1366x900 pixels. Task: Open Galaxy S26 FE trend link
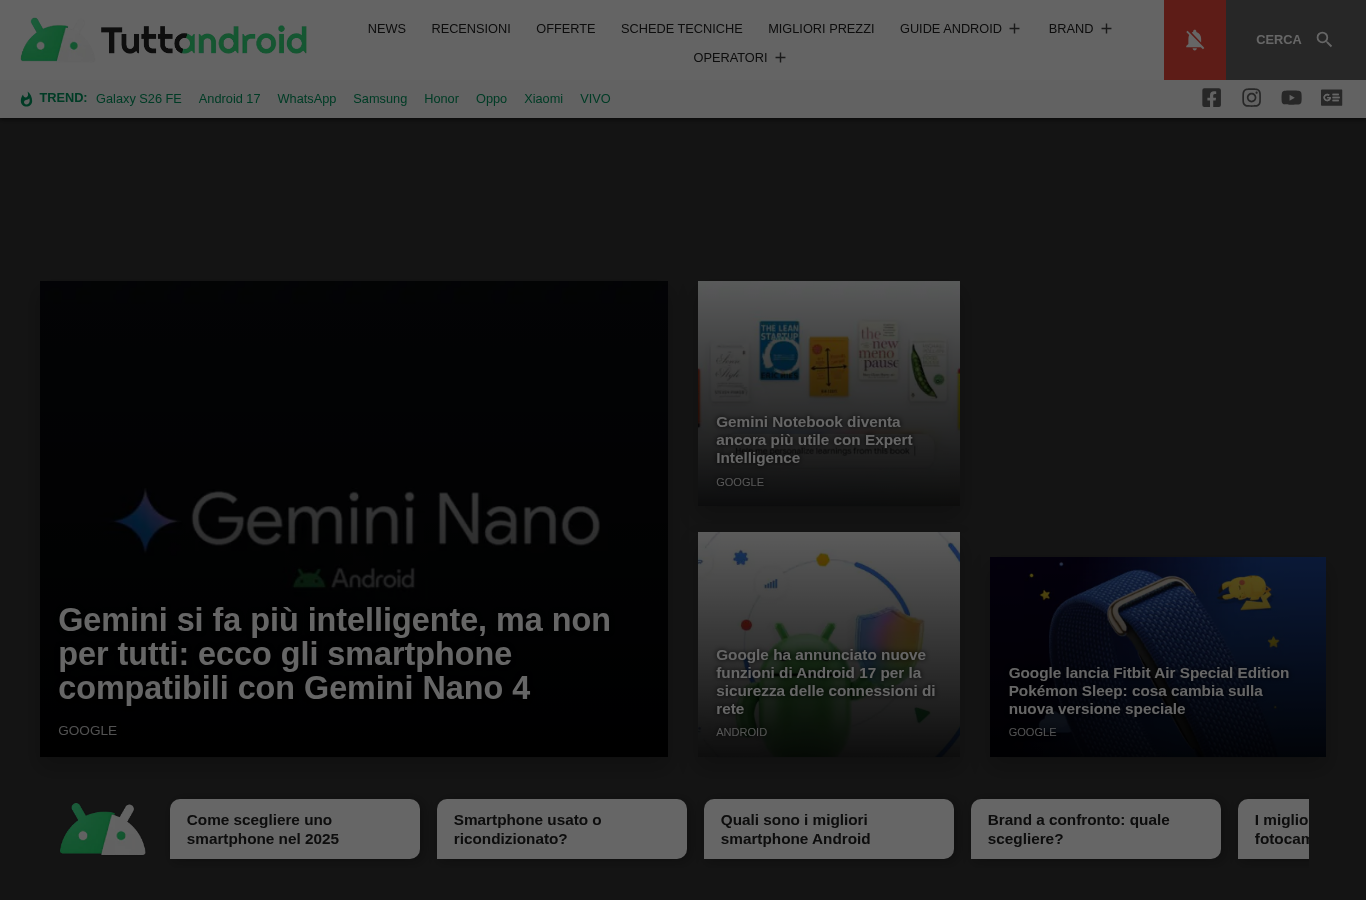point(139,98)
